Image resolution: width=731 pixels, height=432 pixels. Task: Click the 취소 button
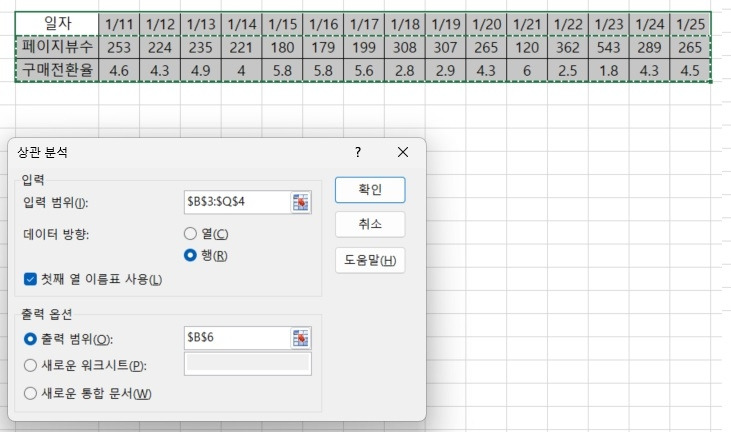click(x=370, y=224)
